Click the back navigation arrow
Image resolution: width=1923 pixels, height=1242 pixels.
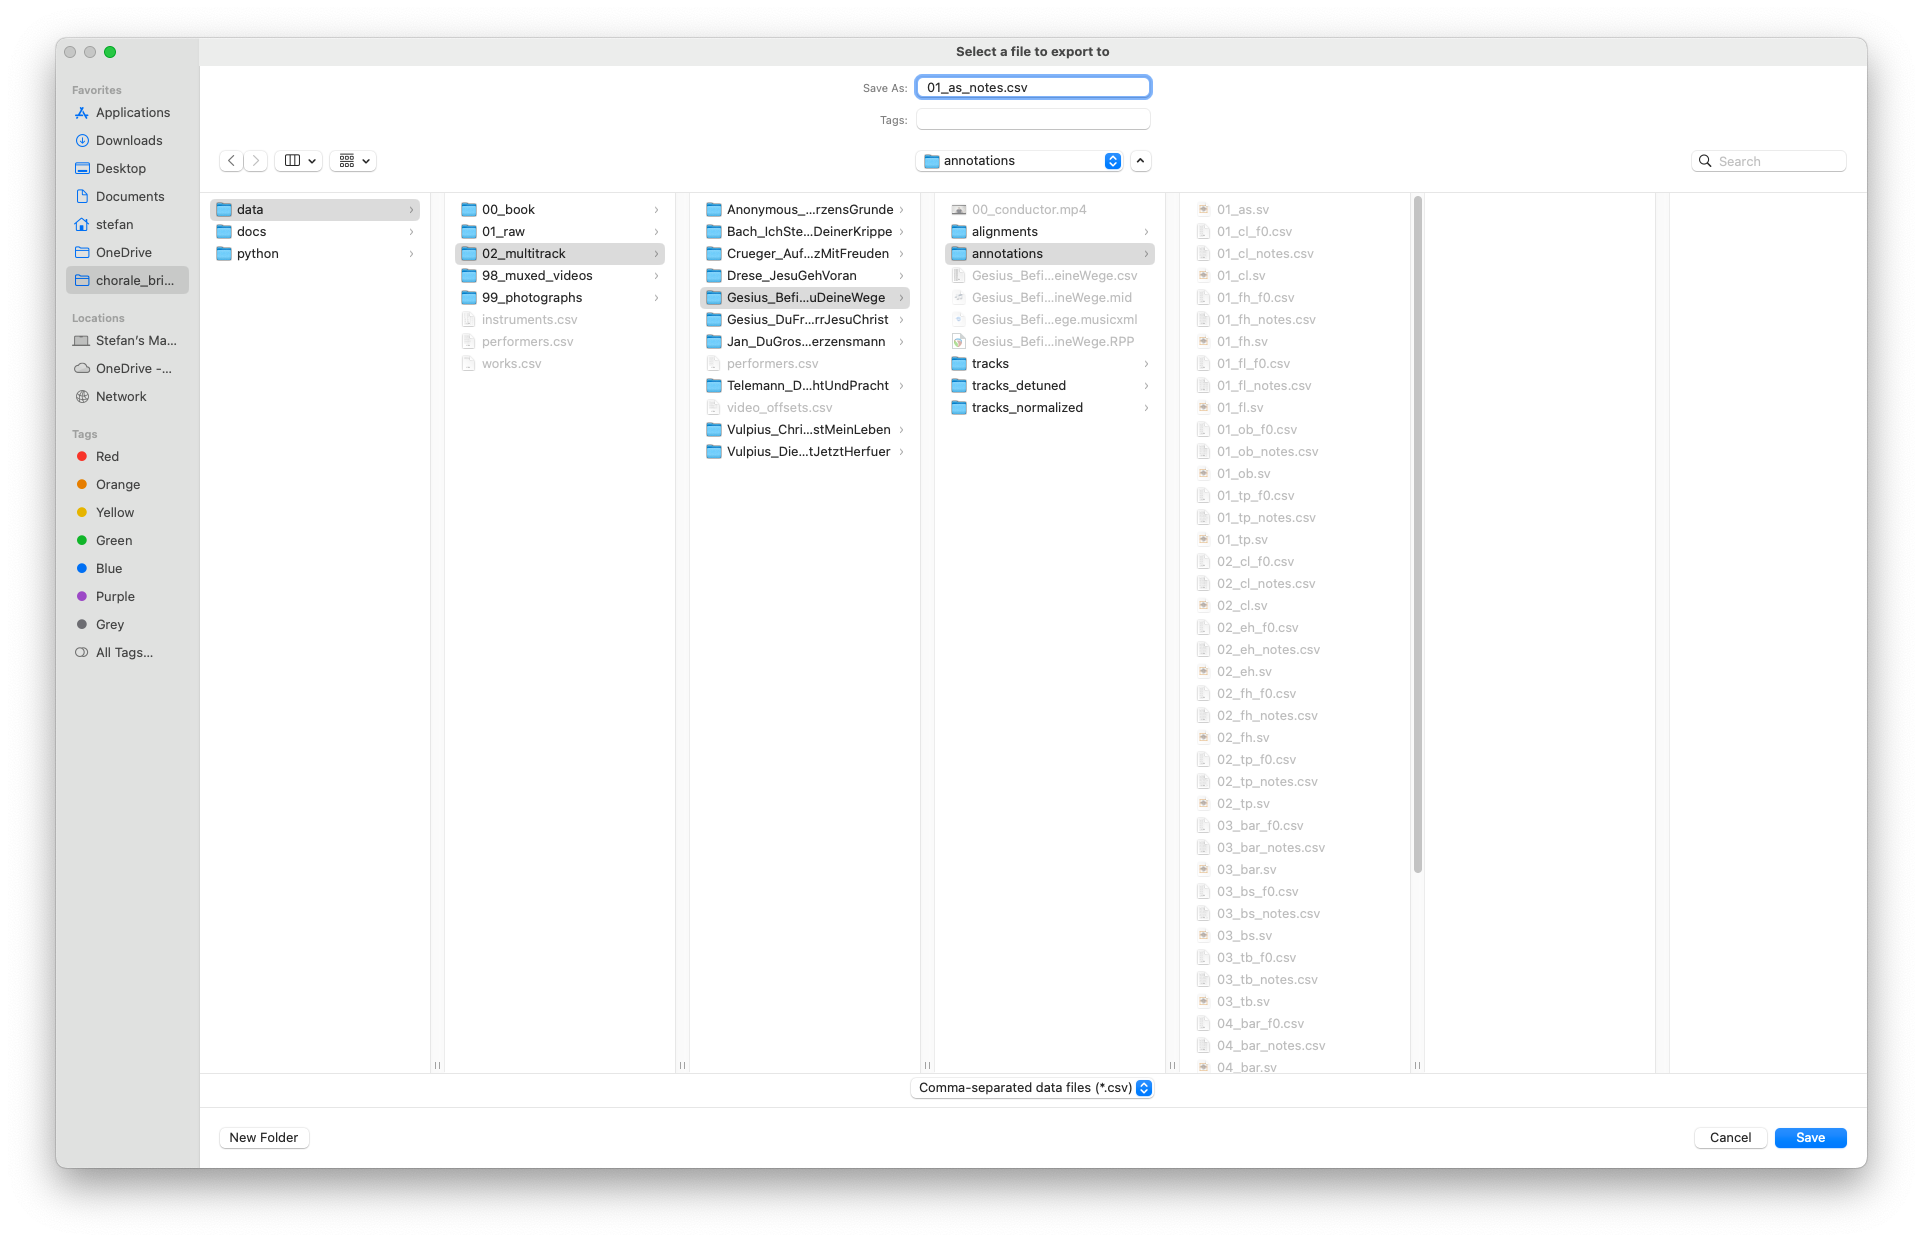click(x=231, y=160)
